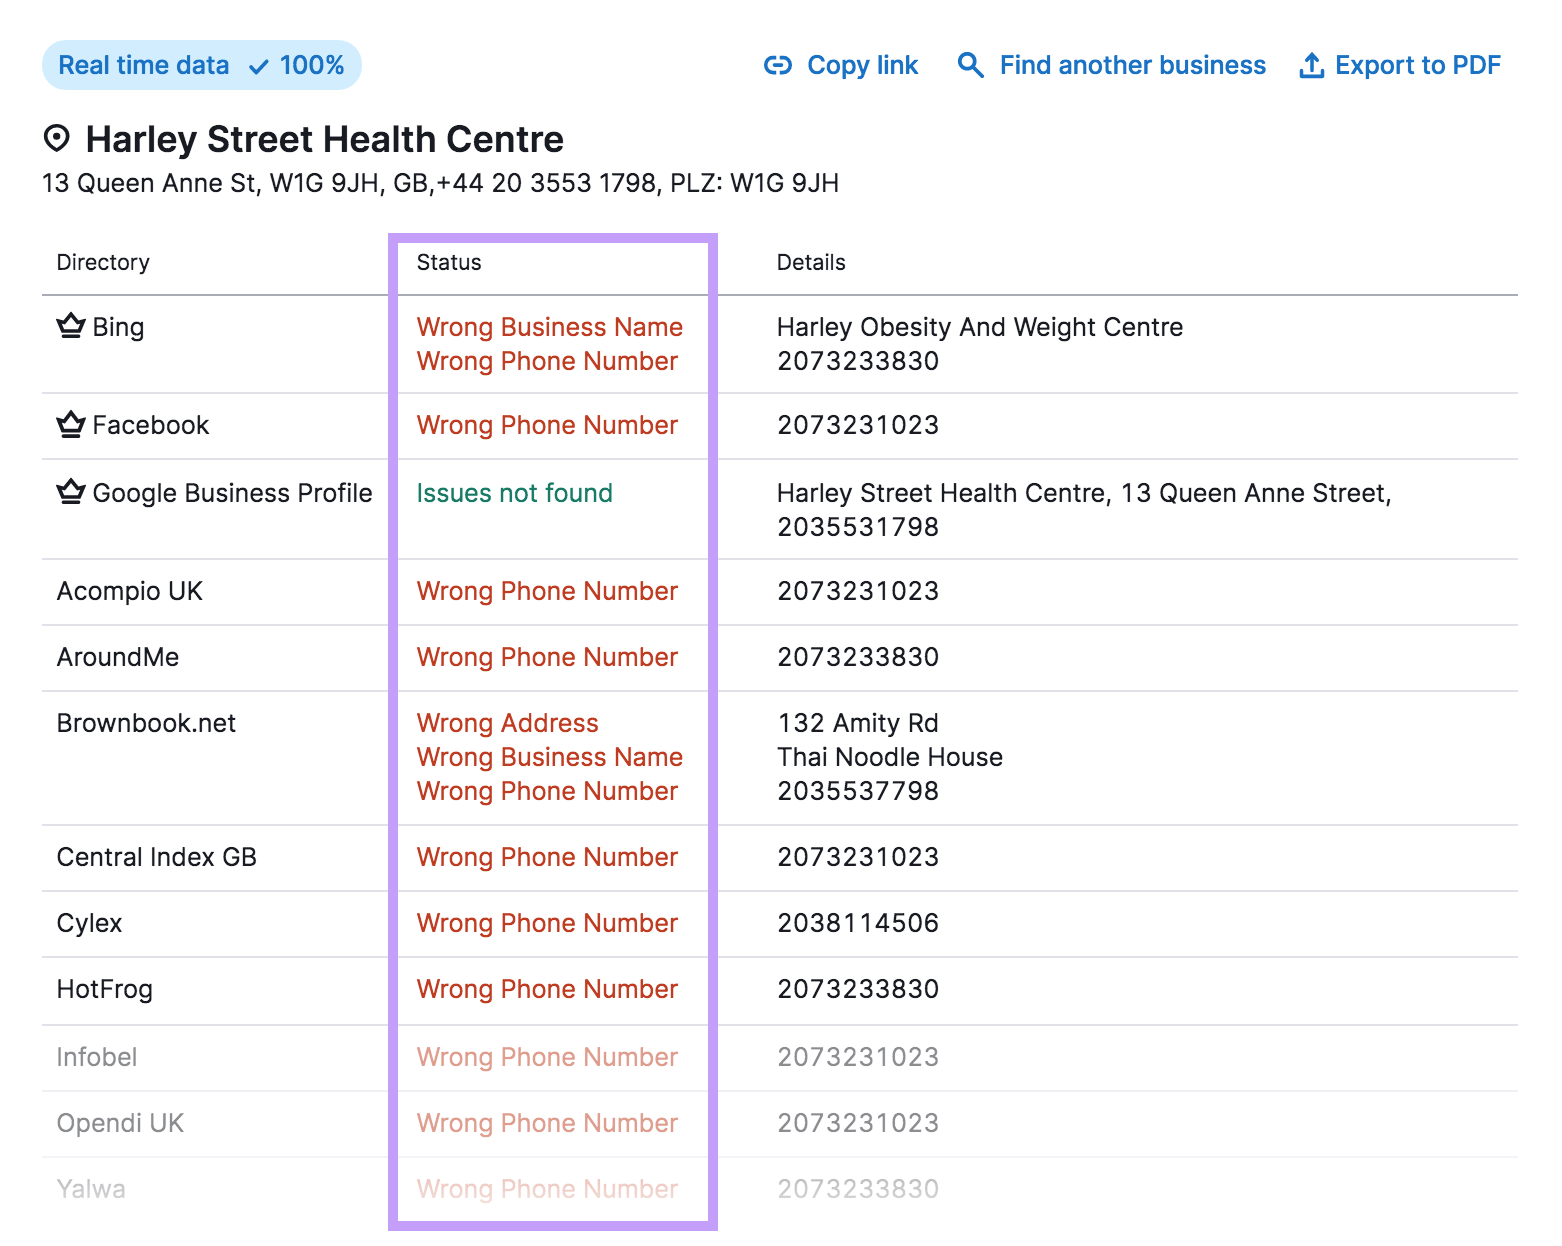Select the Central Index GB directory
1562x1246 pixels.
pyautogui.click(x=157, y=857)
